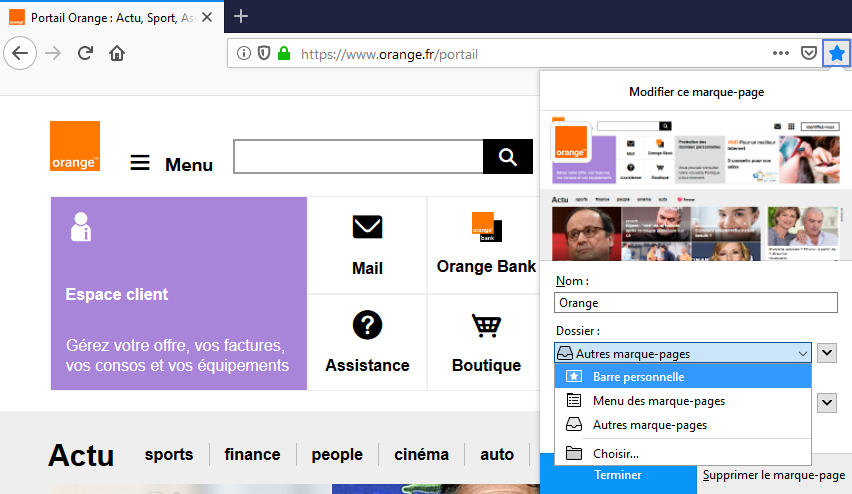This screenshot has height=494, width=852.
Task: Close the Portail Orange tab
Action: [x=207, y=17]
